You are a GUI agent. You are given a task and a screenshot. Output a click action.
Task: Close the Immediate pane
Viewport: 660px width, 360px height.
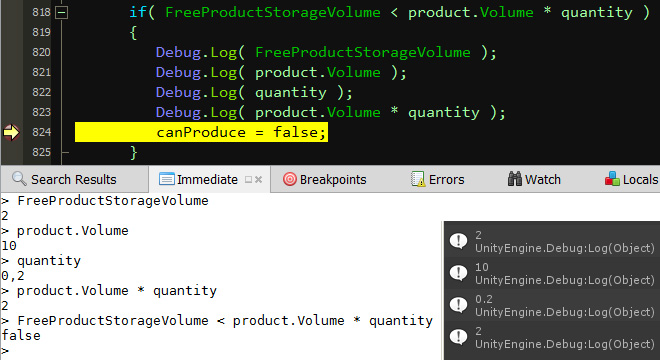[258, 180]
